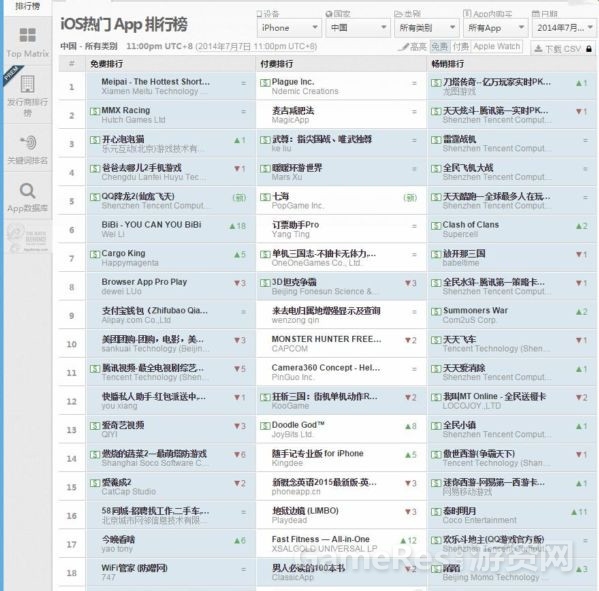Screen dimensions: 599x591
Task: Click in-app purchase icon beside 3D坦克争霸
Action: point(265,283)
